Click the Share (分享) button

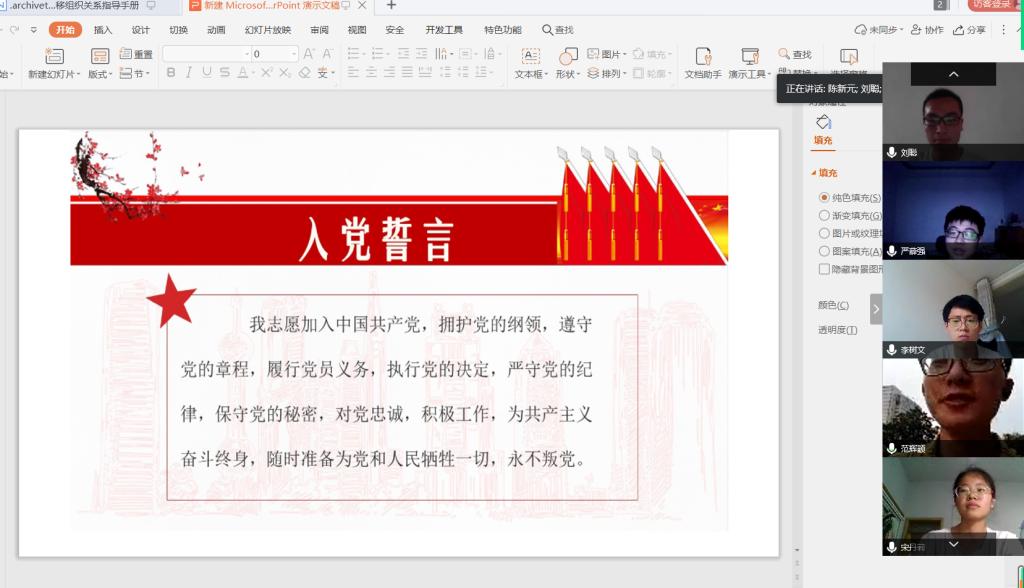coord(970,30)
